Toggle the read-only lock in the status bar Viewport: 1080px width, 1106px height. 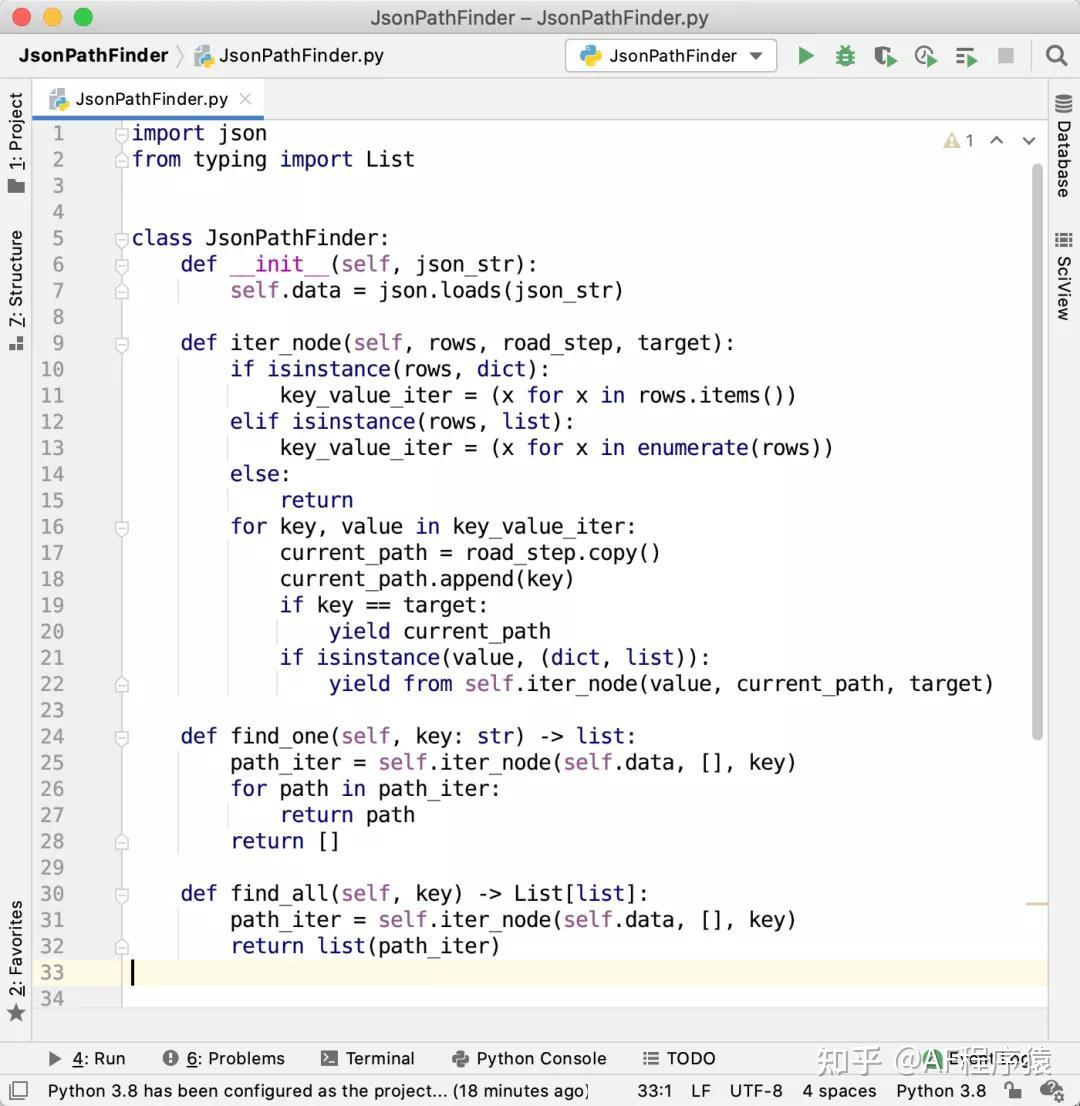coord(1013,1091)
